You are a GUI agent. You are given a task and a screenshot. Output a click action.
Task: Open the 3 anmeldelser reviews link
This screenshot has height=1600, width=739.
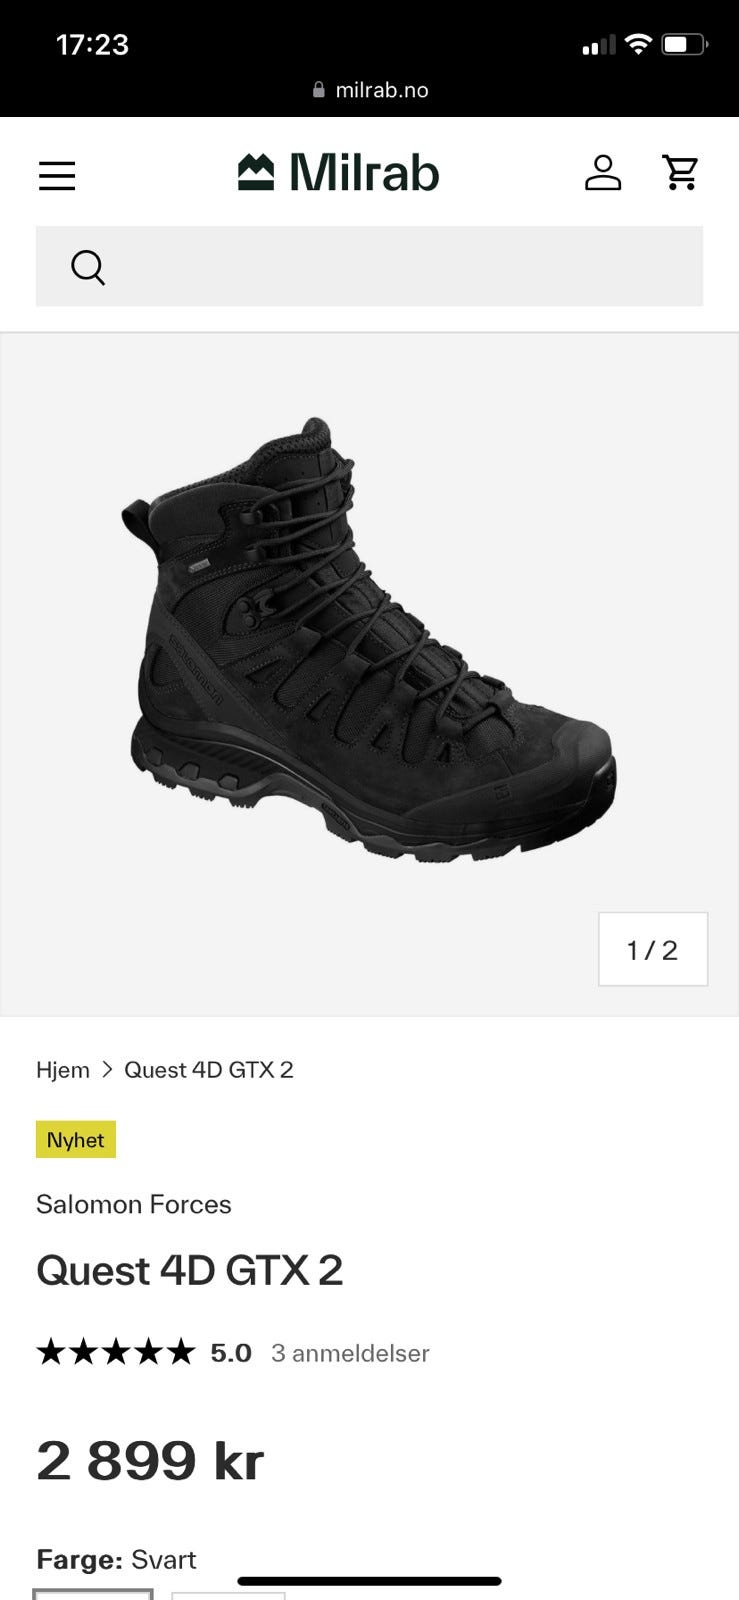[350, 1353]
